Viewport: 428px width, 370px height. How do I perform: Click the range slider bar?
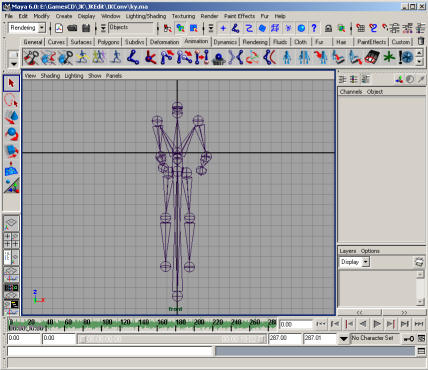[x=172, y=339]
